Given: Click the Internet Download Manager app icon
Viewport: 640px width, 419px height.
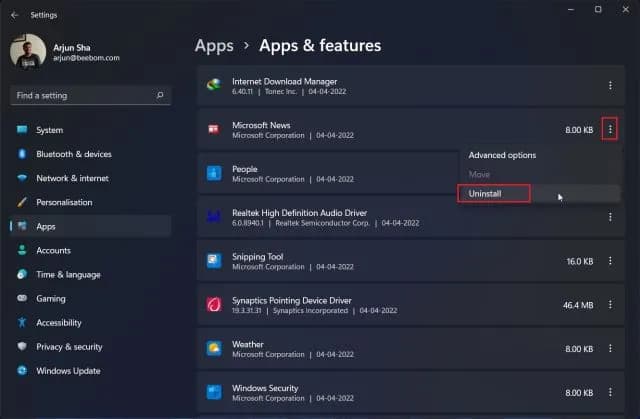Looking at the screenshot, I should [214, 86].
